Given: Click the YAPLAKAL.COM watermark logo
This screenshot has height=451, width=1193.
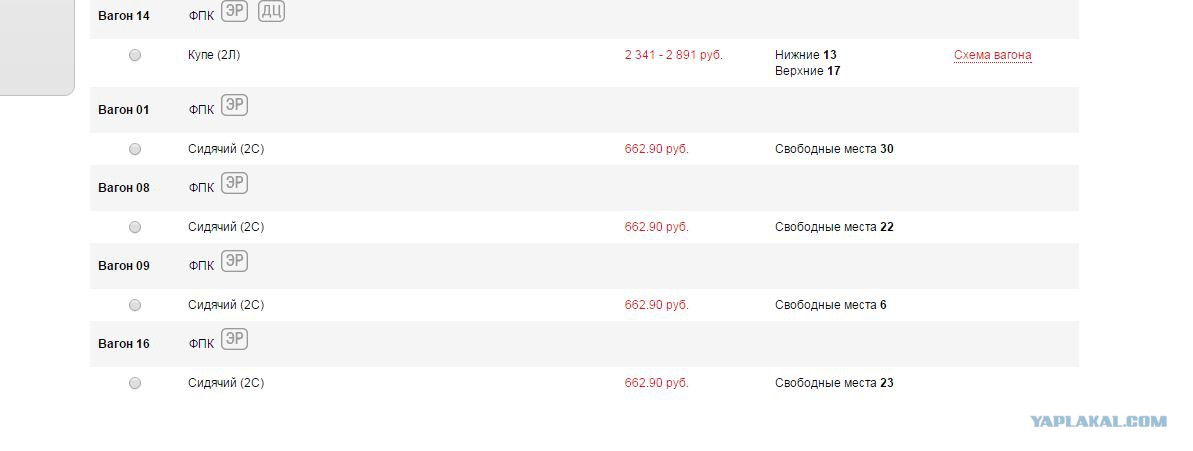Looking at the screenshot, I should click(1099, 421).
